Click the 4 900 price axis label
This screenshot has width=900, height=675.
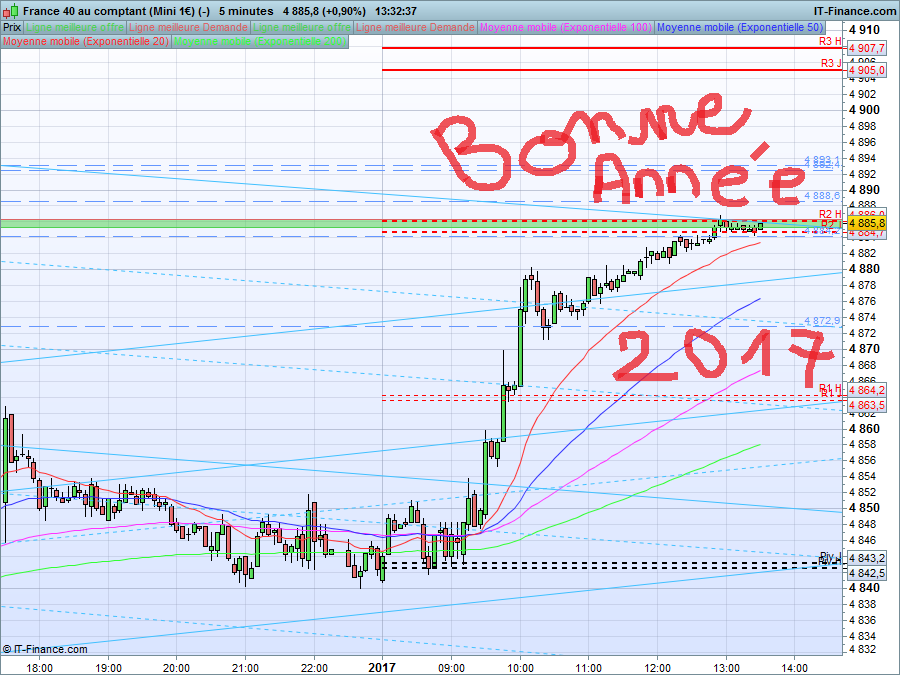(864, 110)
